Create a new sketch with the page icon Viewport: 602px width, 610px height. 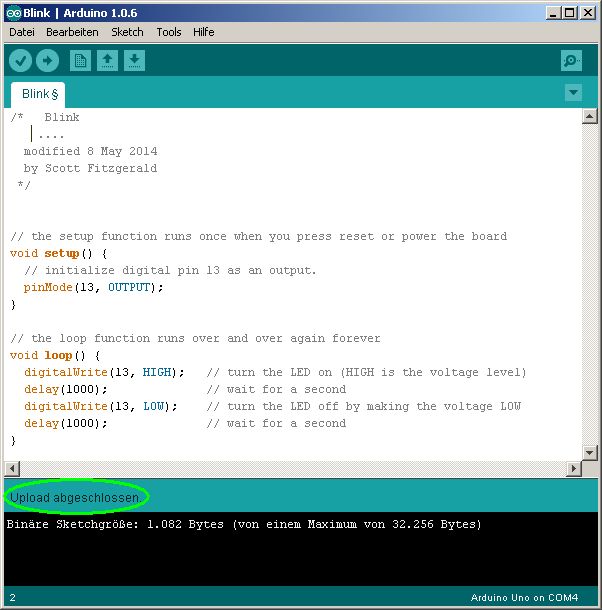(x=81, y=60)
